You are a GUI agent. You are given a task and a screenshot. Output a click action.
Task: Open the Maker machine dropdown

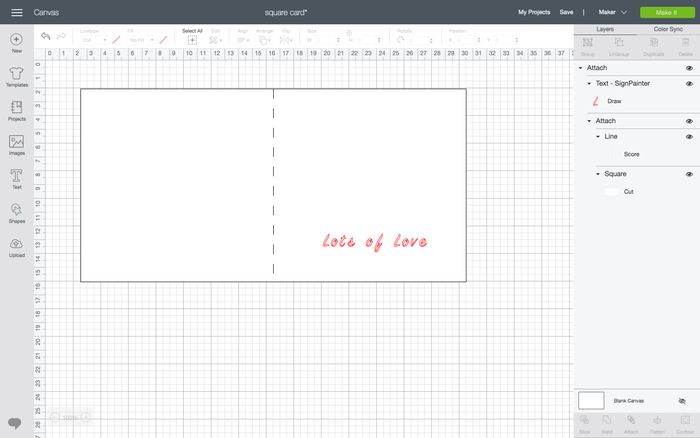pyautogui.click(x=612, y=12)
